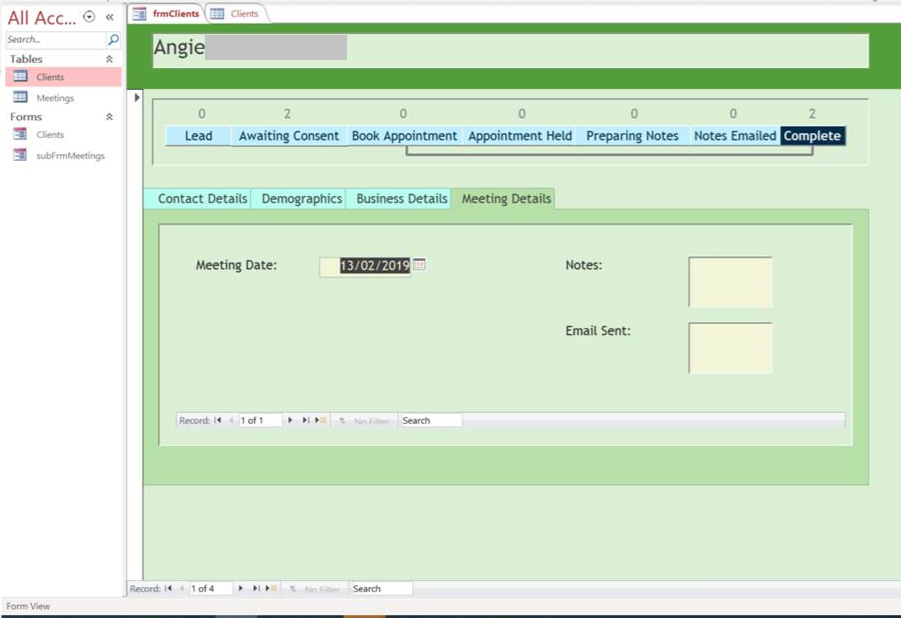Click the count '2' above Awaiting Consent

coord(287,114)
